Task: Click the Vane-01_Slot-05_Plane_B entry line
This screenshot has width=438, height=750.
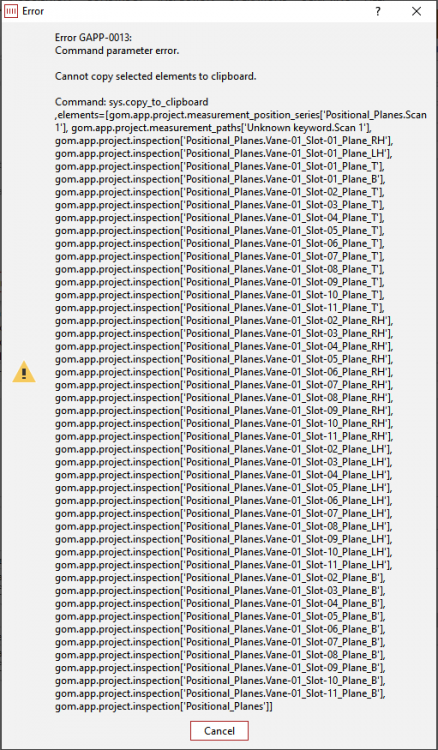Action: coord(220,617)
